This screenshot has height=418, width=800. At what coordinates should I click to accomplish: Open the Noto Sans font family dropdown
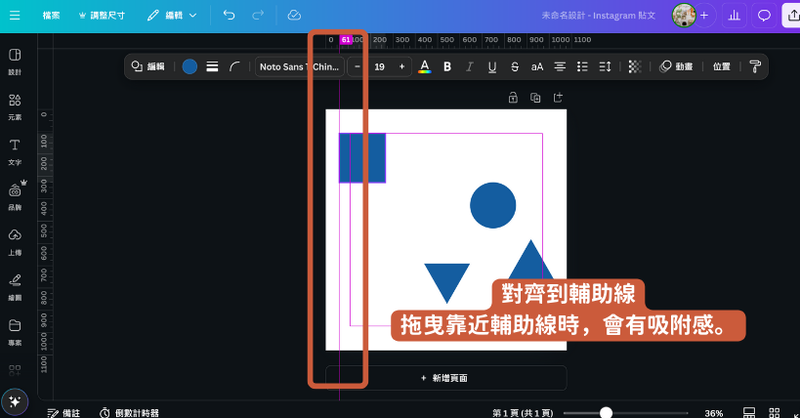(x=299, y=67)
